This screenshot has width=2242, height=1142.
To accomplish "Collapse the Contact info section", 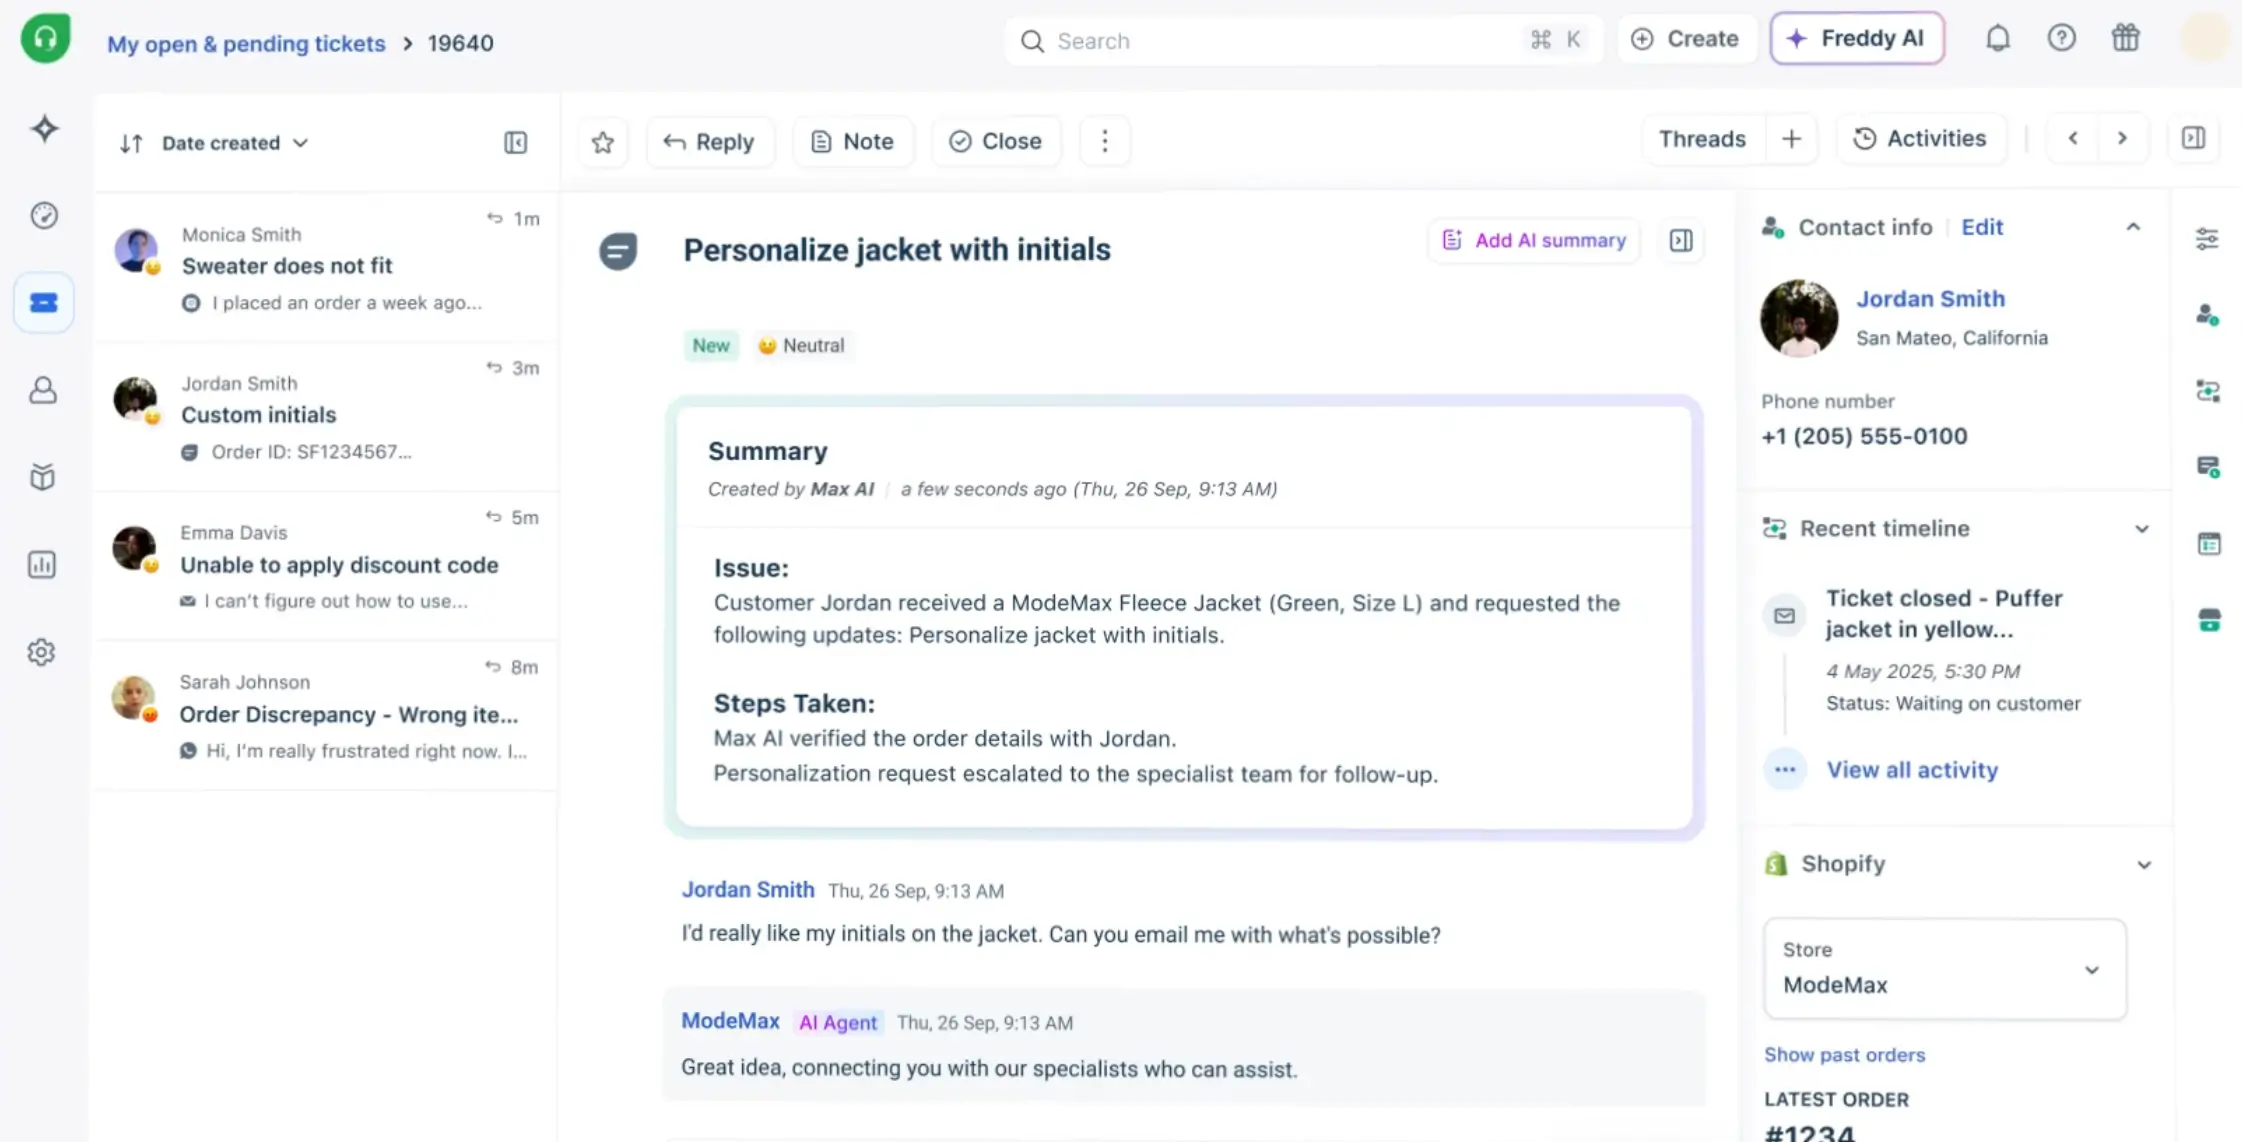I will (x=2134, y=227).
